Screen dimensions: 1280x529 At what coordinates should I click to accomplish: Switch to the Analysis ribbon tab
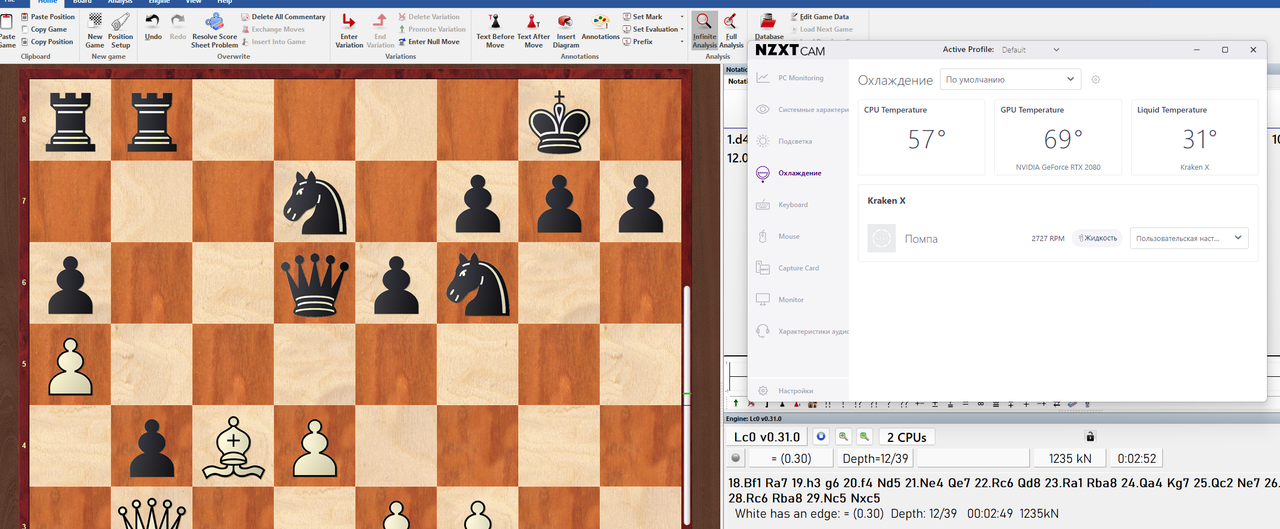pyautogui.click(x=120, y=3)
